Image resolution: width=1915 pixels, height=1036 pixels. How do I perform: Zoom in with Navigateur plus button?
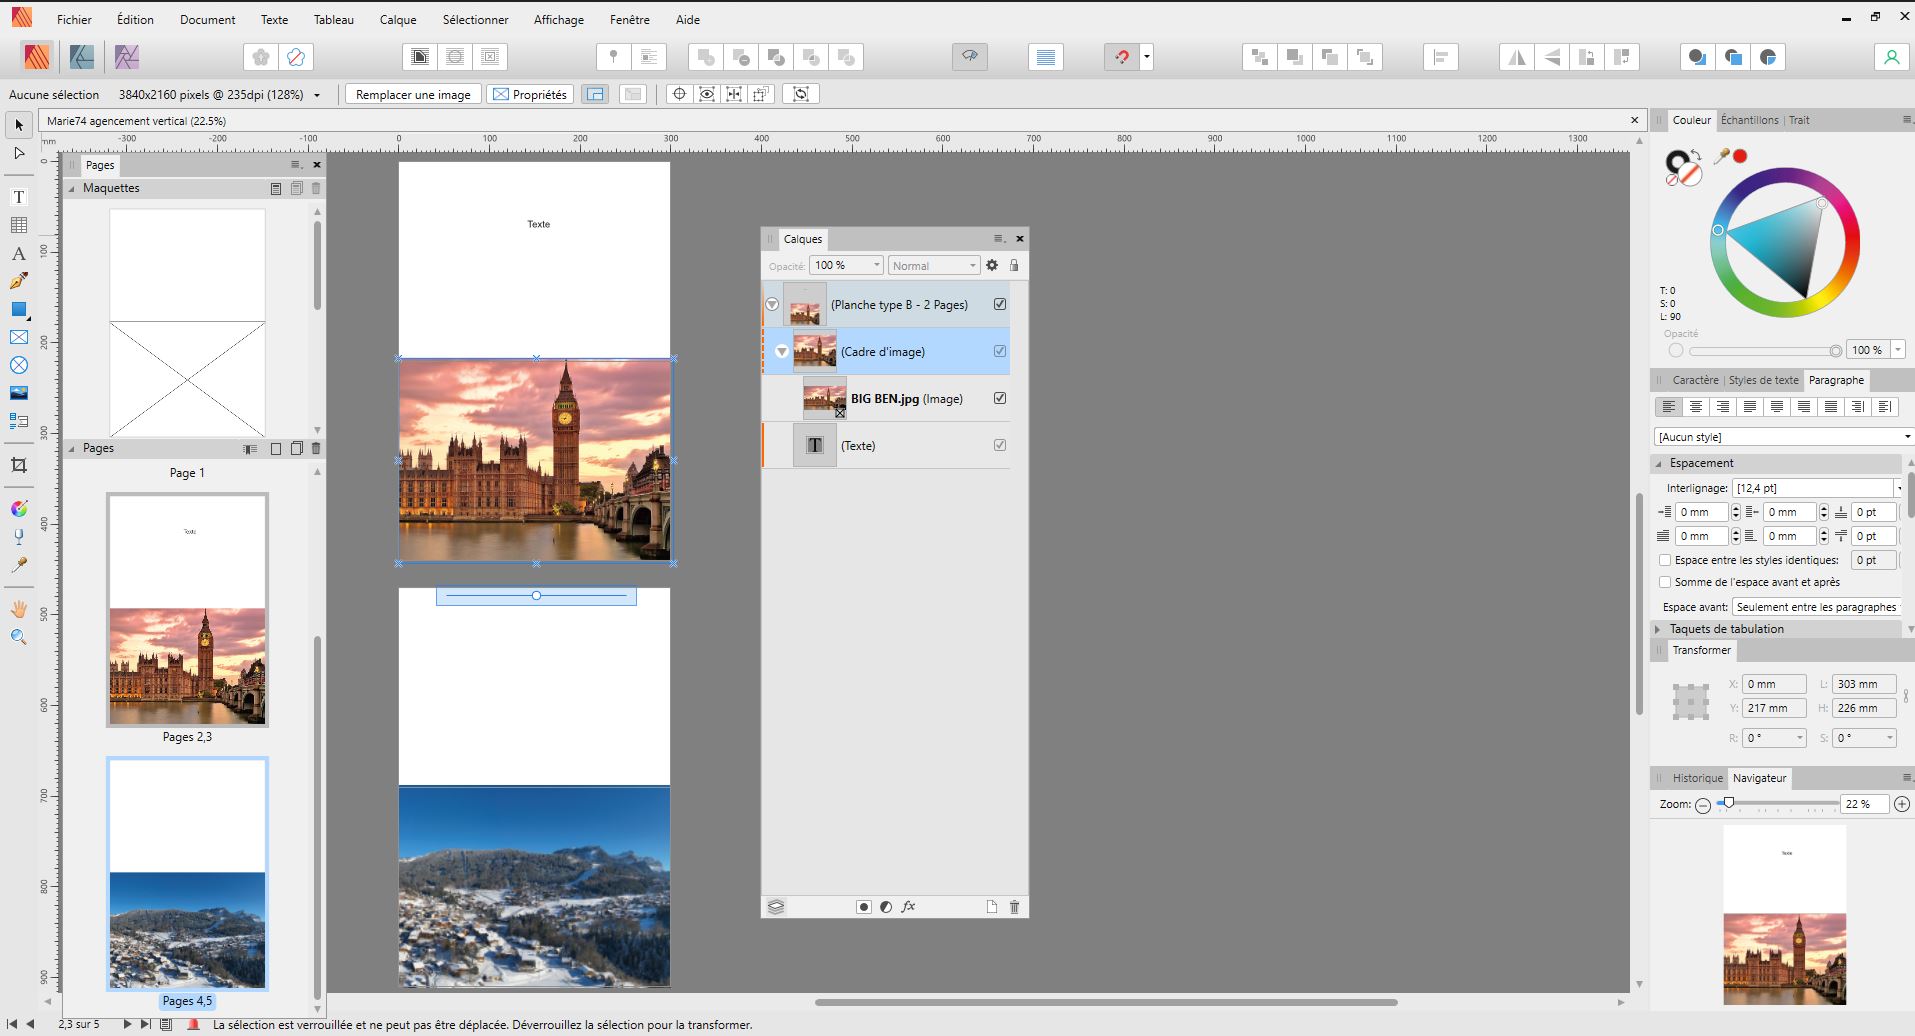point(1902,804)
